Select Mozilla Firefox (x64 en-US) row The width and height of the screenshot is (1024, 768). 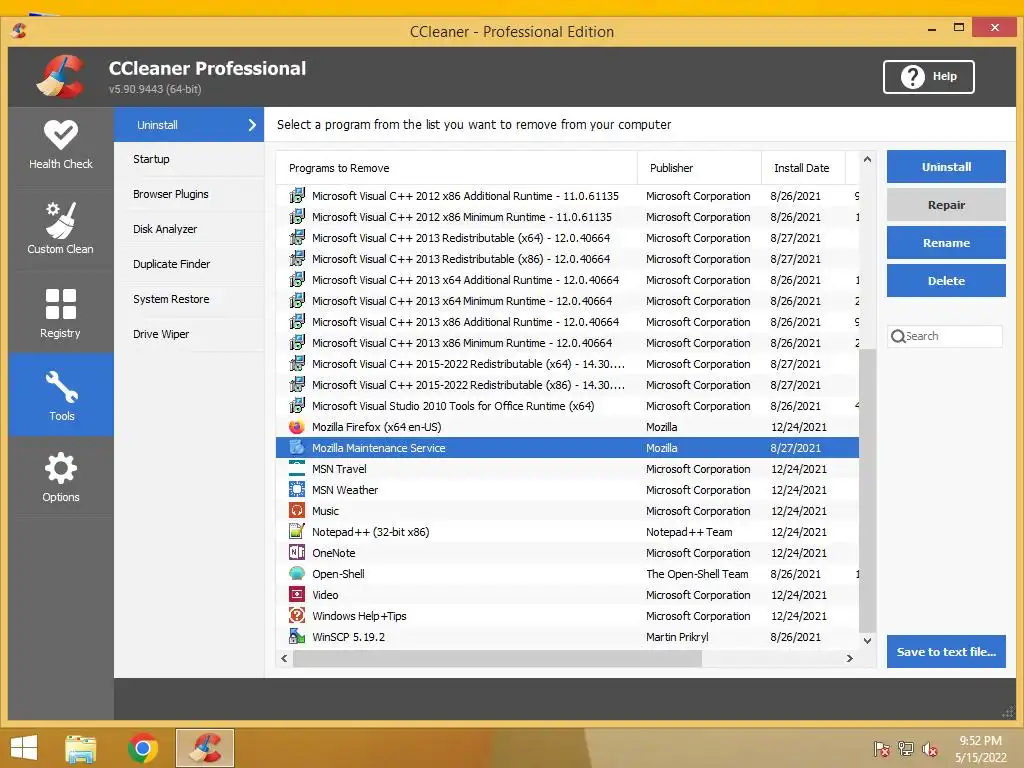point(567,427)
